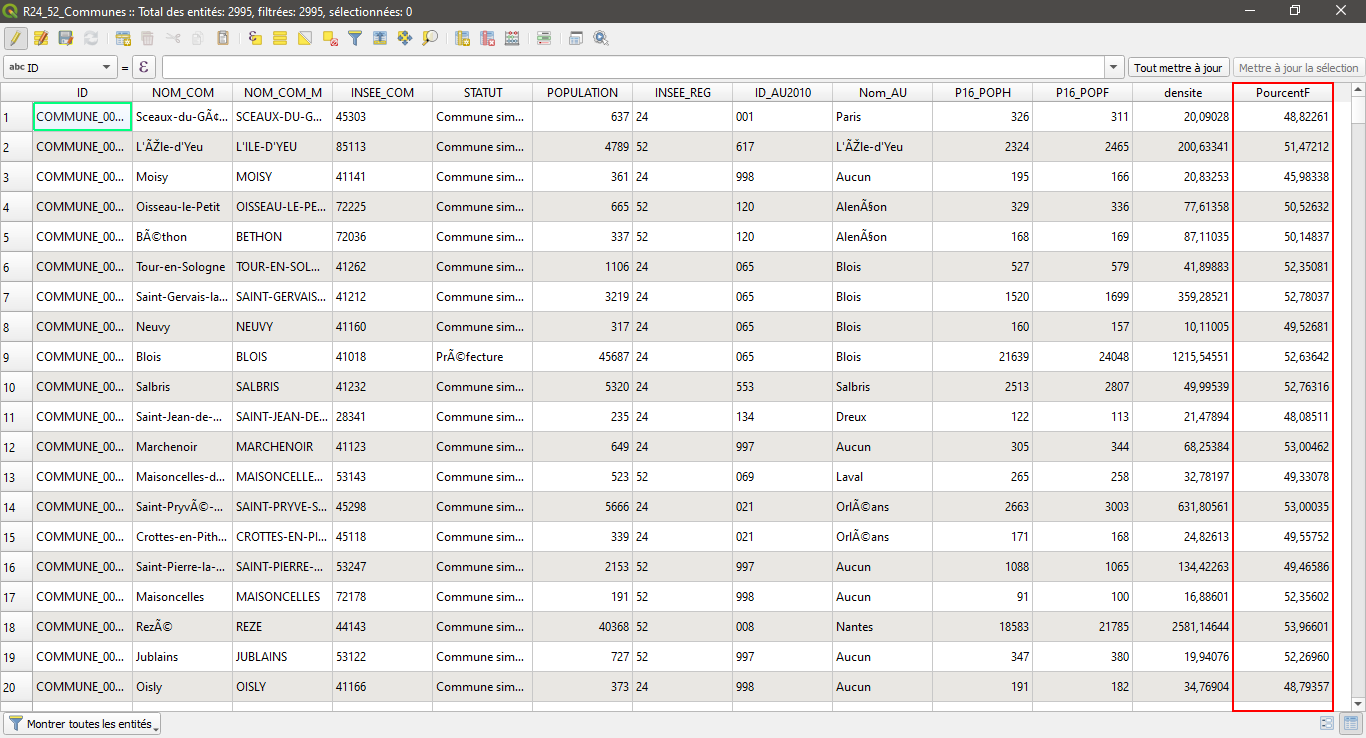Open the field calculator abacus icon
The width and height of the screenshot is (1366, 738).
(512, 38)
